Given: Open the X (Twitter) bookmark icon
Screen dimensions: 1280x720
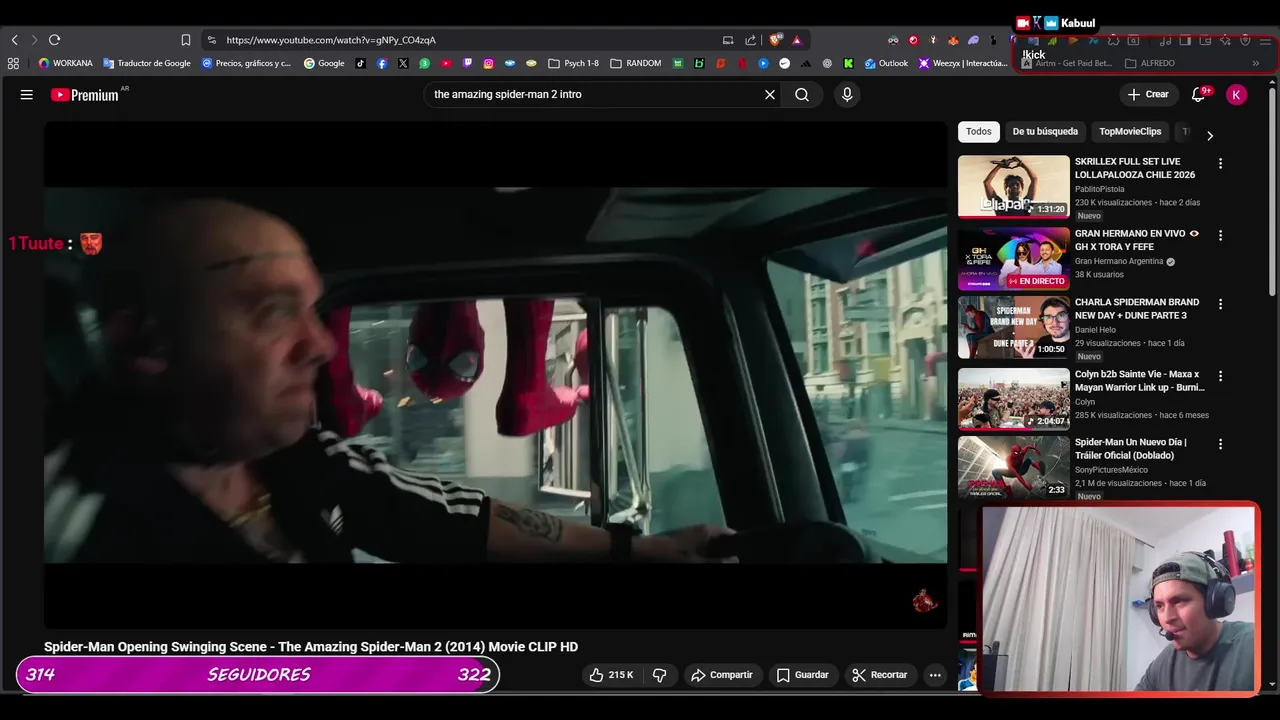Looking at the screenshot, I should 403,63.
